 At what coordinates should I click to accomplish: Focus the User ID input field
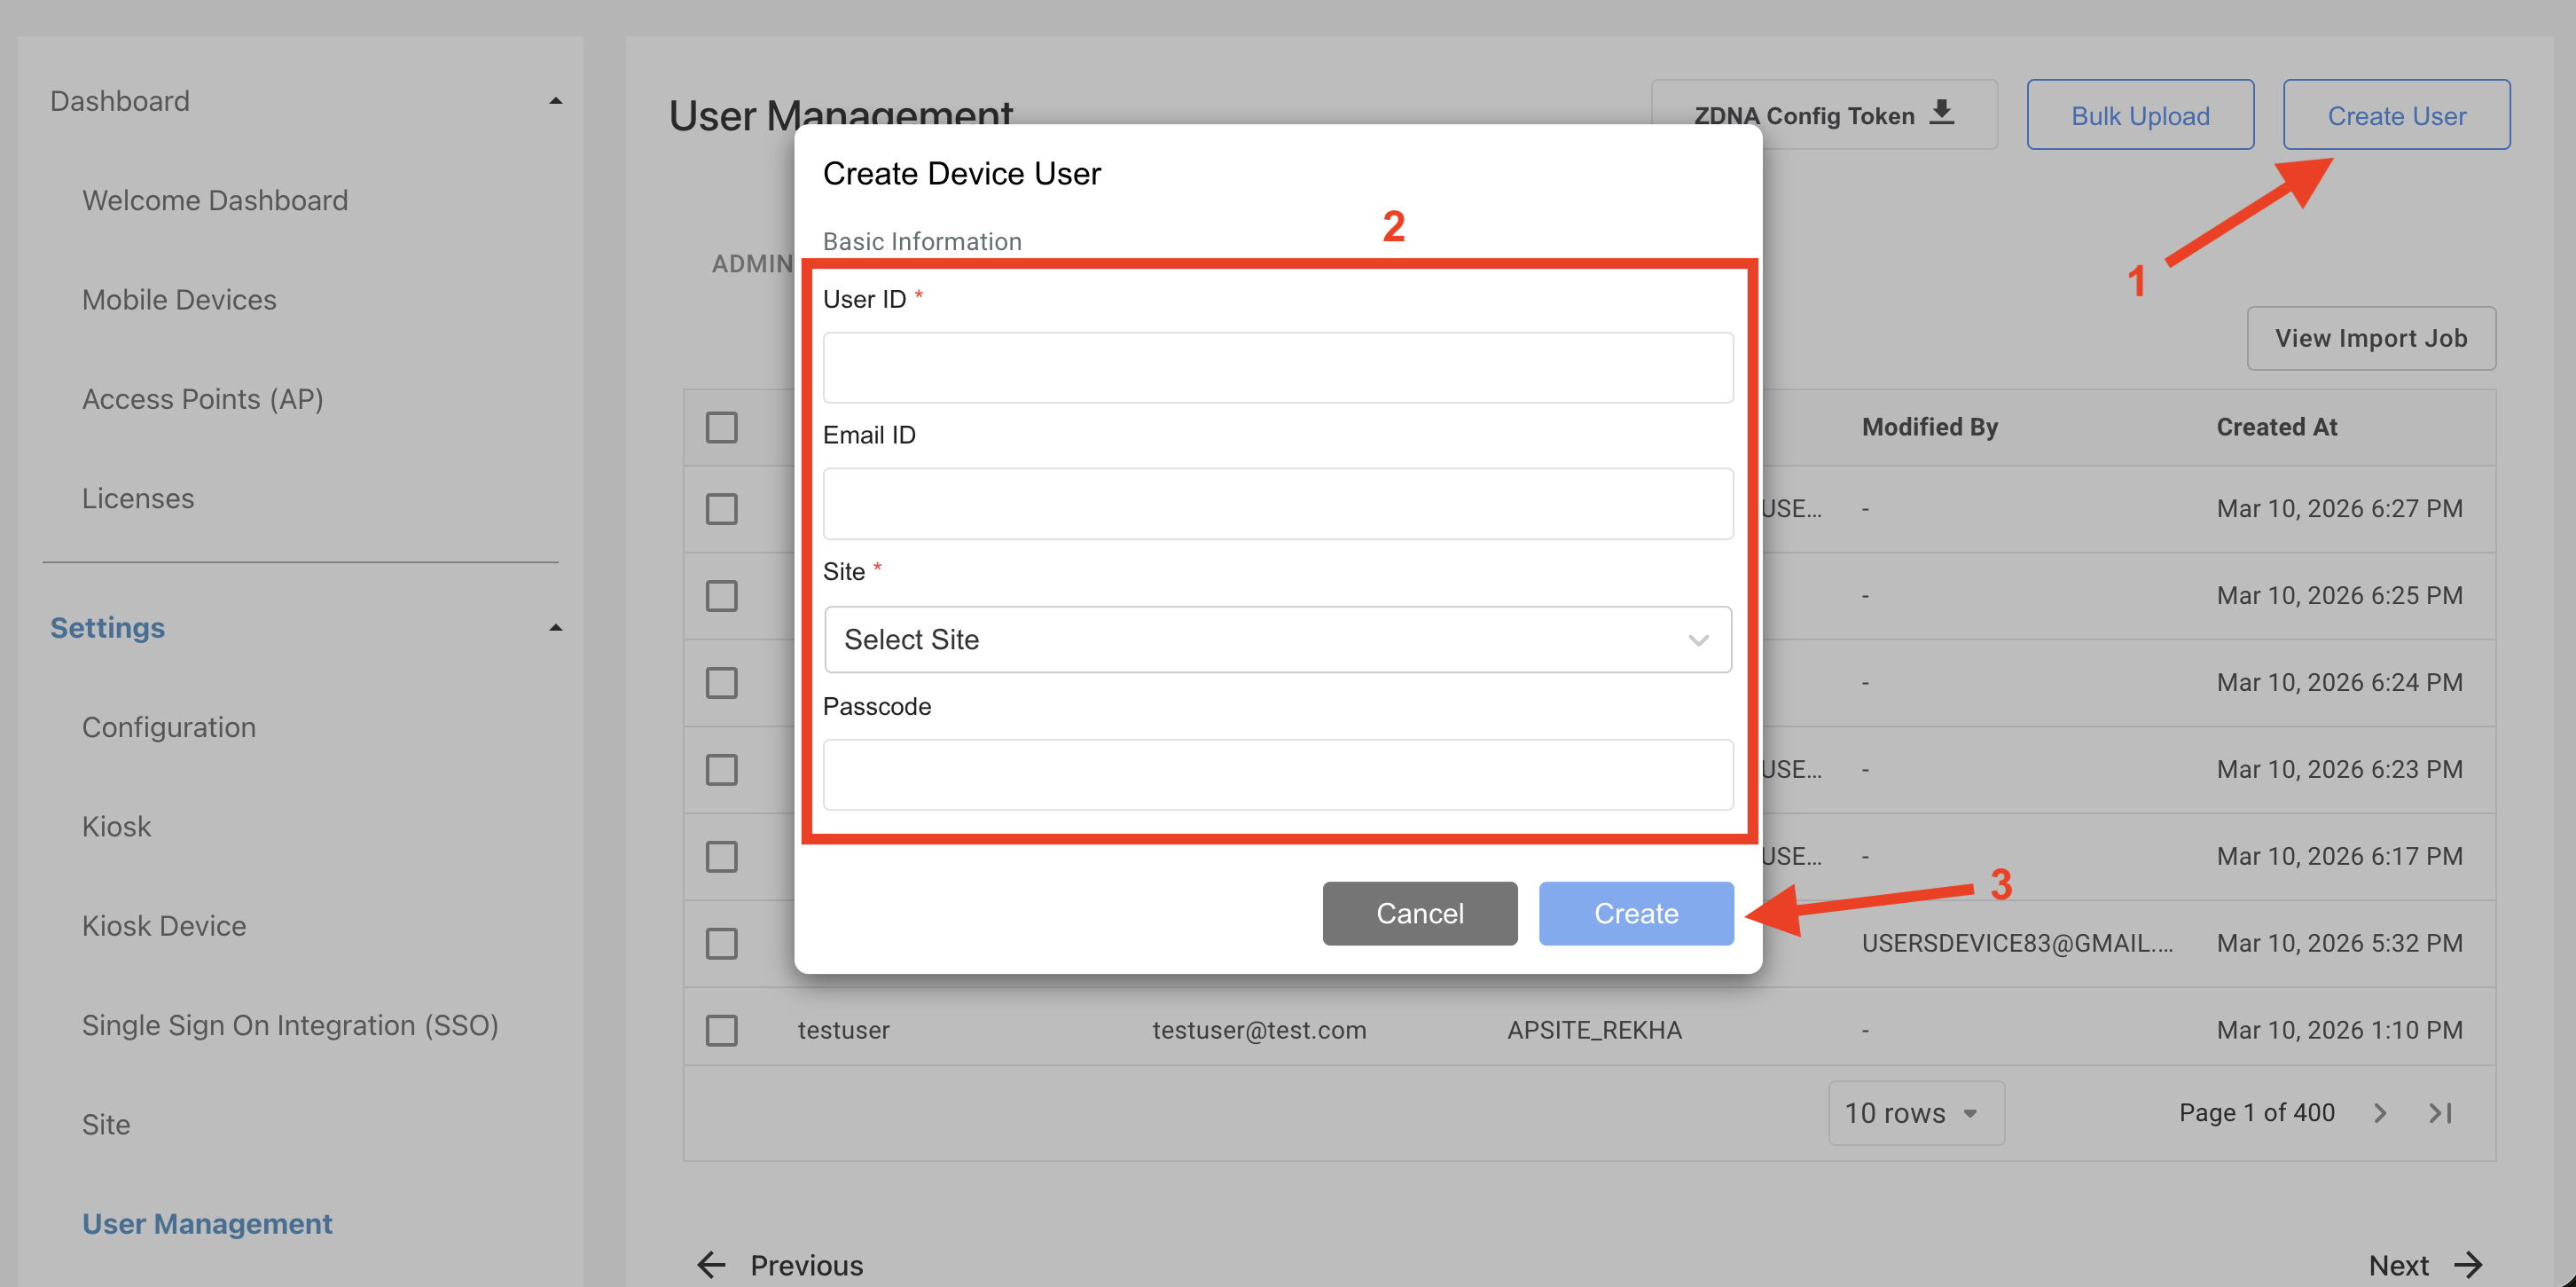[x=1277, y=368]
